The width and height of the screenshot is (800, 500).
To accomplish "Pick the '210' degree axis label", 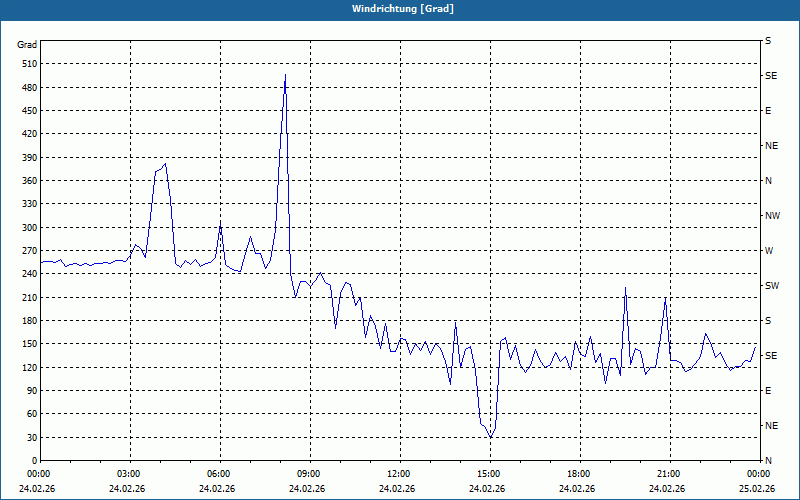I will [30, 297].
